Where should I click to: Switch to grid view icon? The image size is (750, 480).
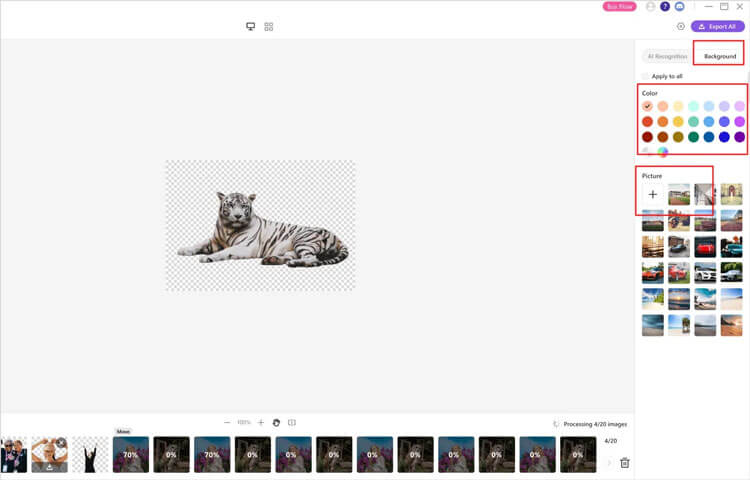click(x=269, y=26)
